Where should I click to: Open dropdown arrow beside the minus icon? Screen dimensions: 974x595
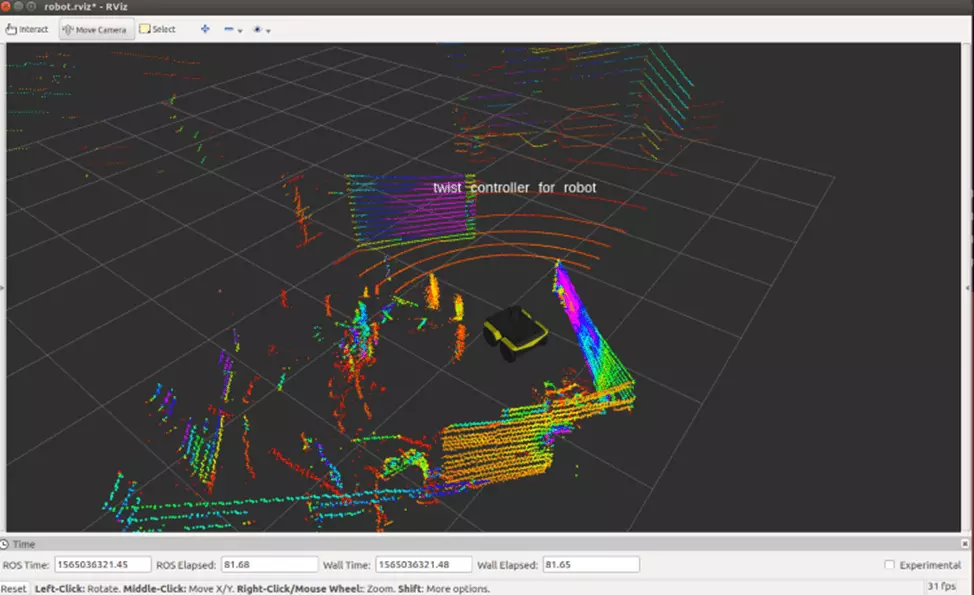pos(241,30)
